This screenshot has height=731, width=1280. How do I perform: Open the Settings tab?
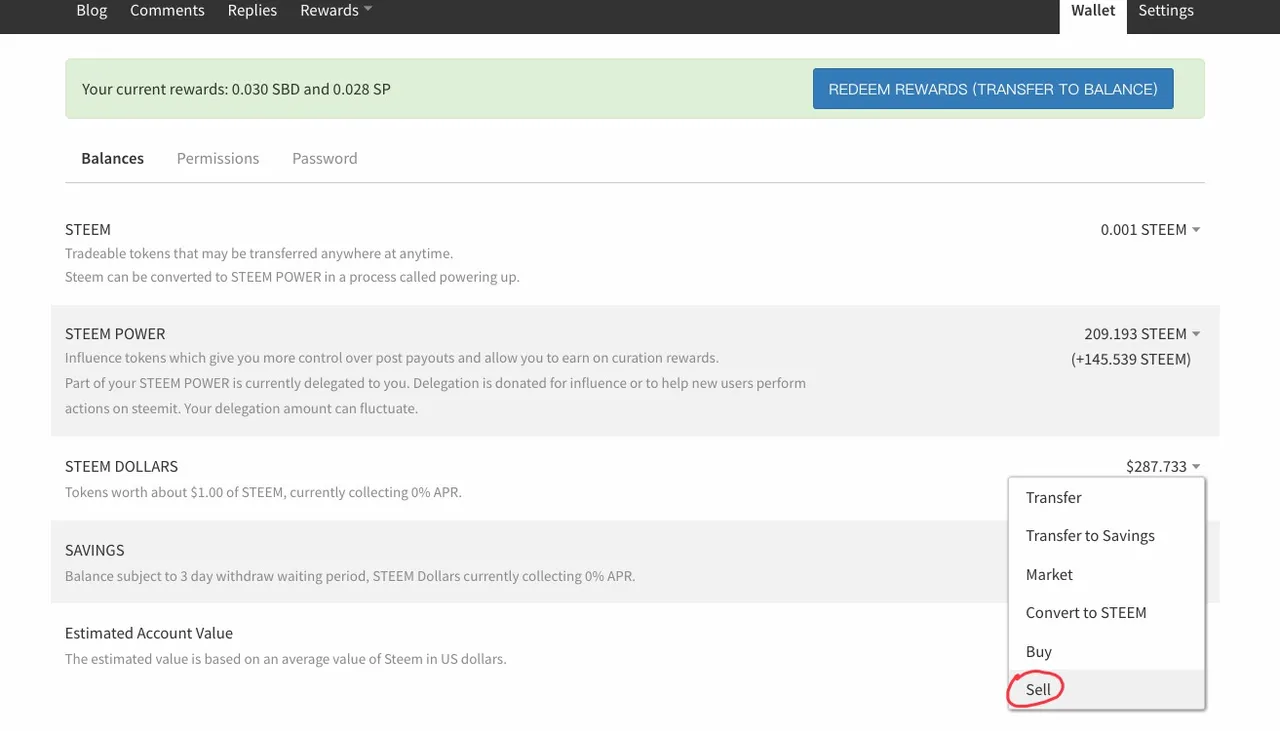click(1166, 10)
